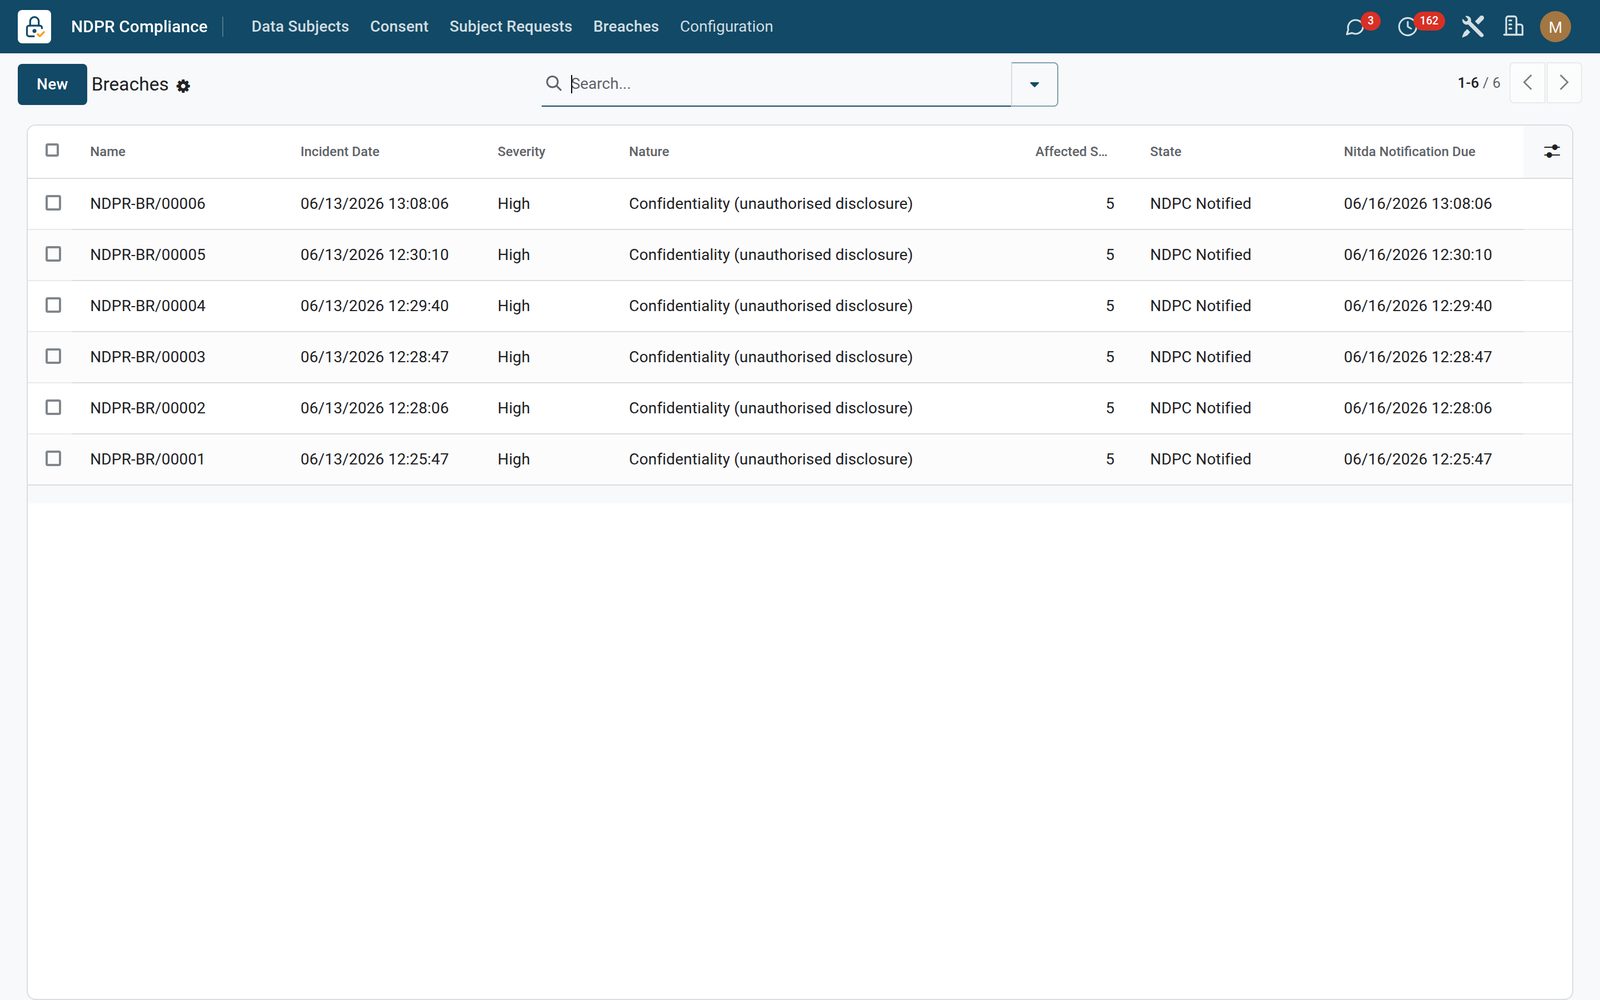Click the gear icon next to Breaches
1600x1000 pixels.
point(183,86)
